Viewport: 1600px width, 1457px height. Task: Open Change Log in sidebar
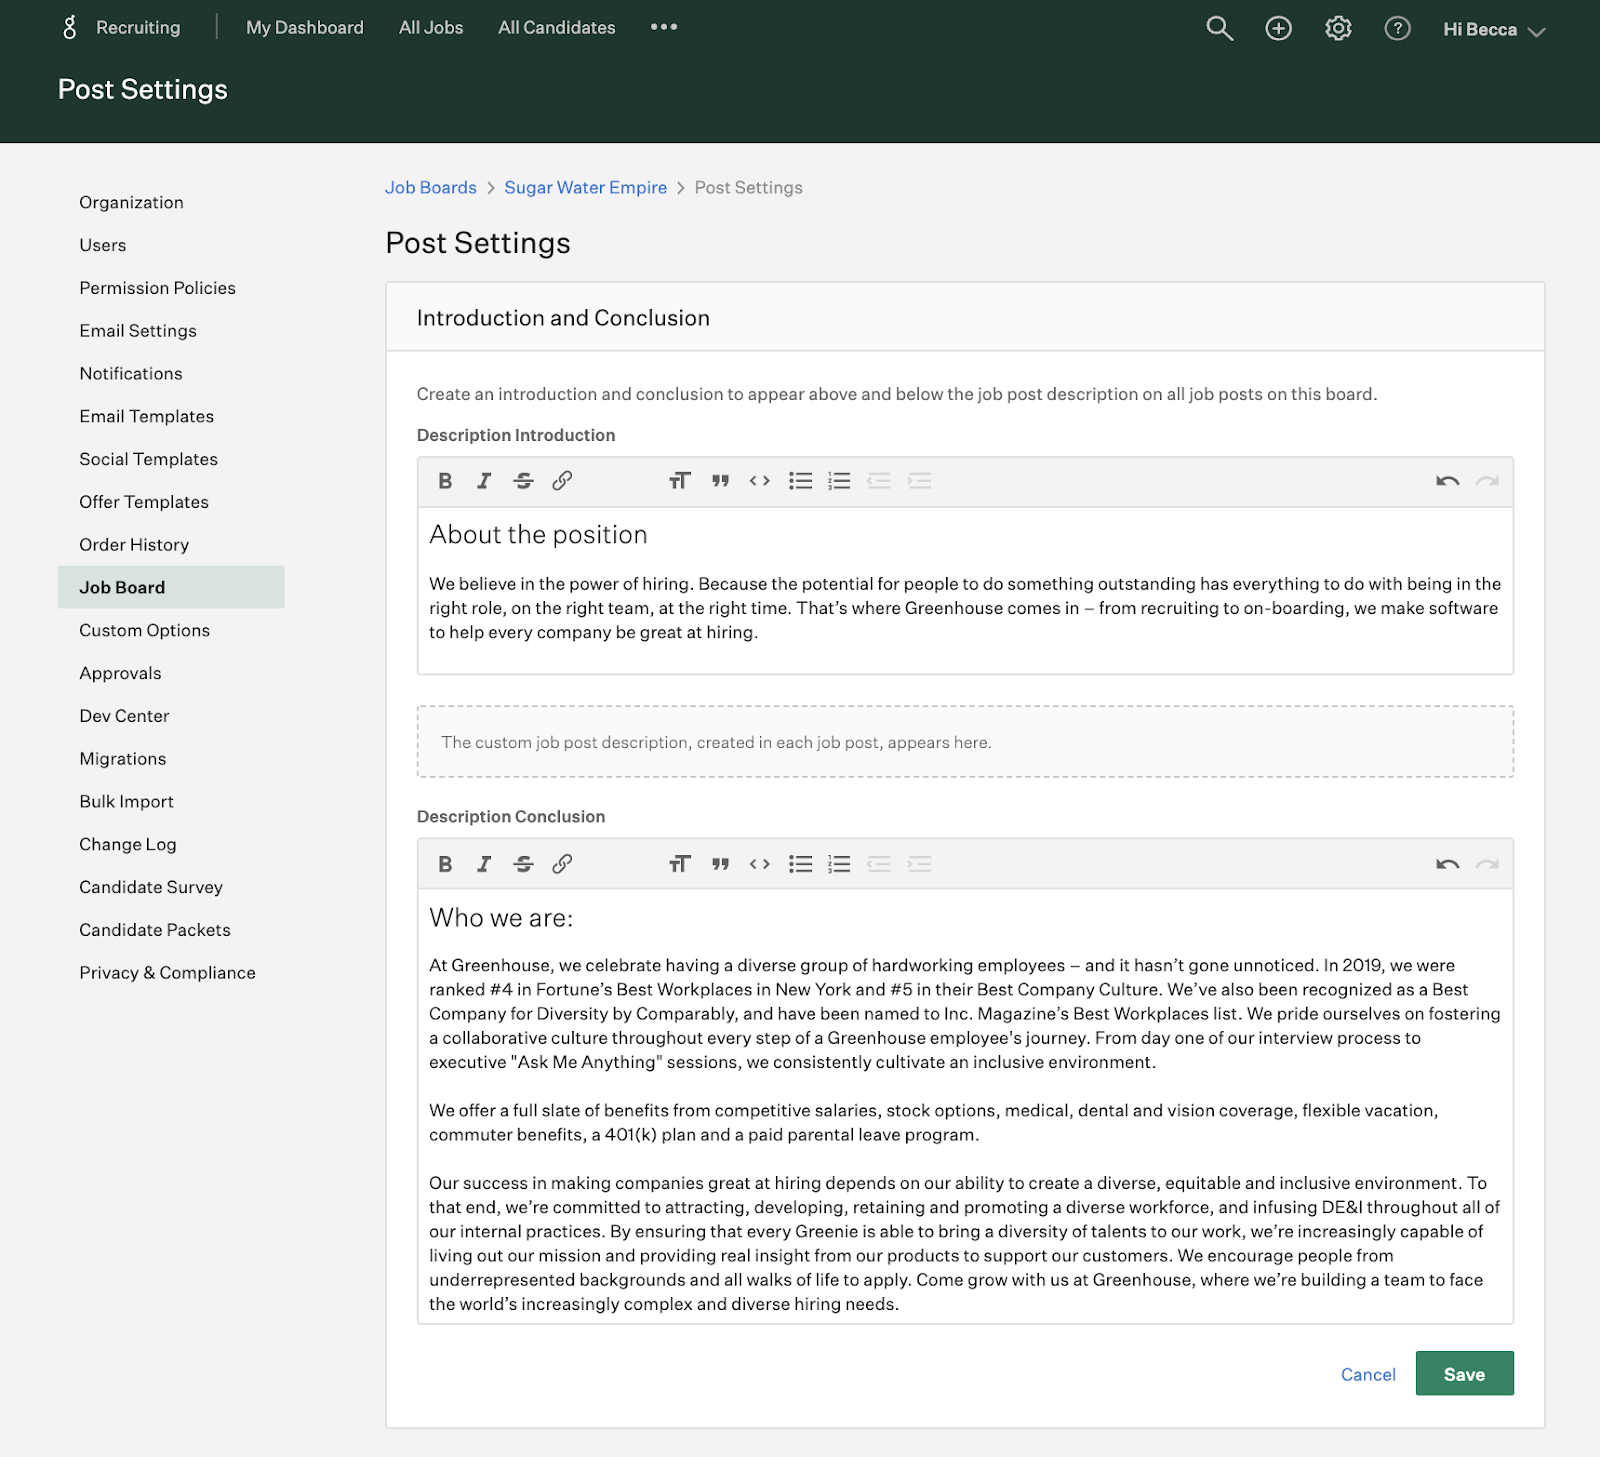point(128,844)
